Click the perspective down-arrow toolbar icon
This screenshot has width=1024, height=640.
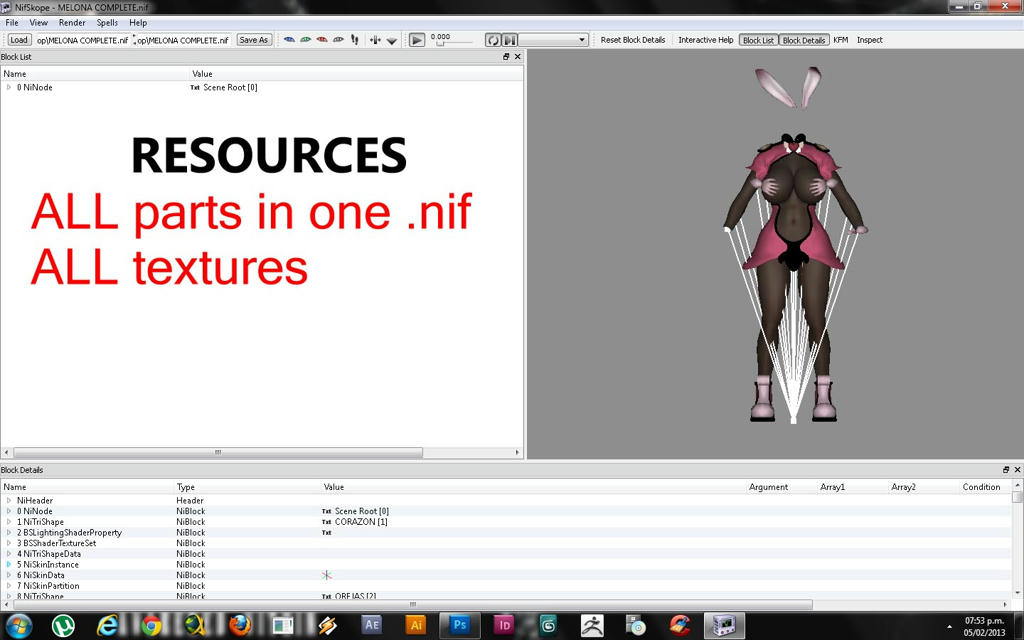(392, 40)
